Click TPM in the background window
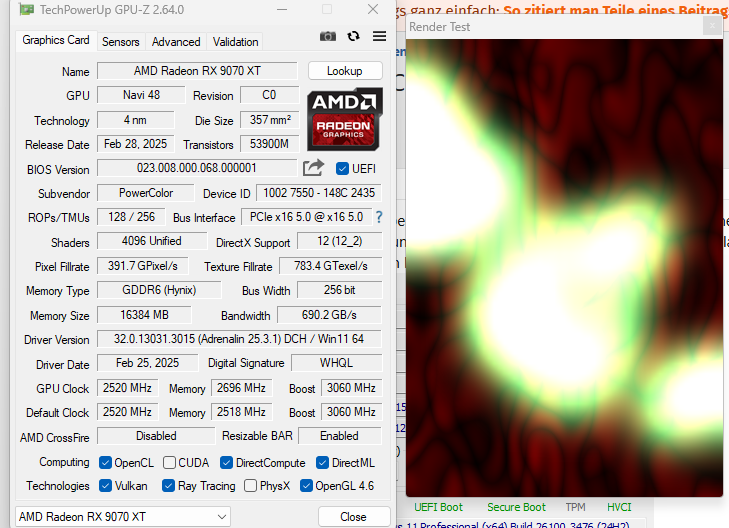Screen dimensions: 729x528 coord(575,507)
